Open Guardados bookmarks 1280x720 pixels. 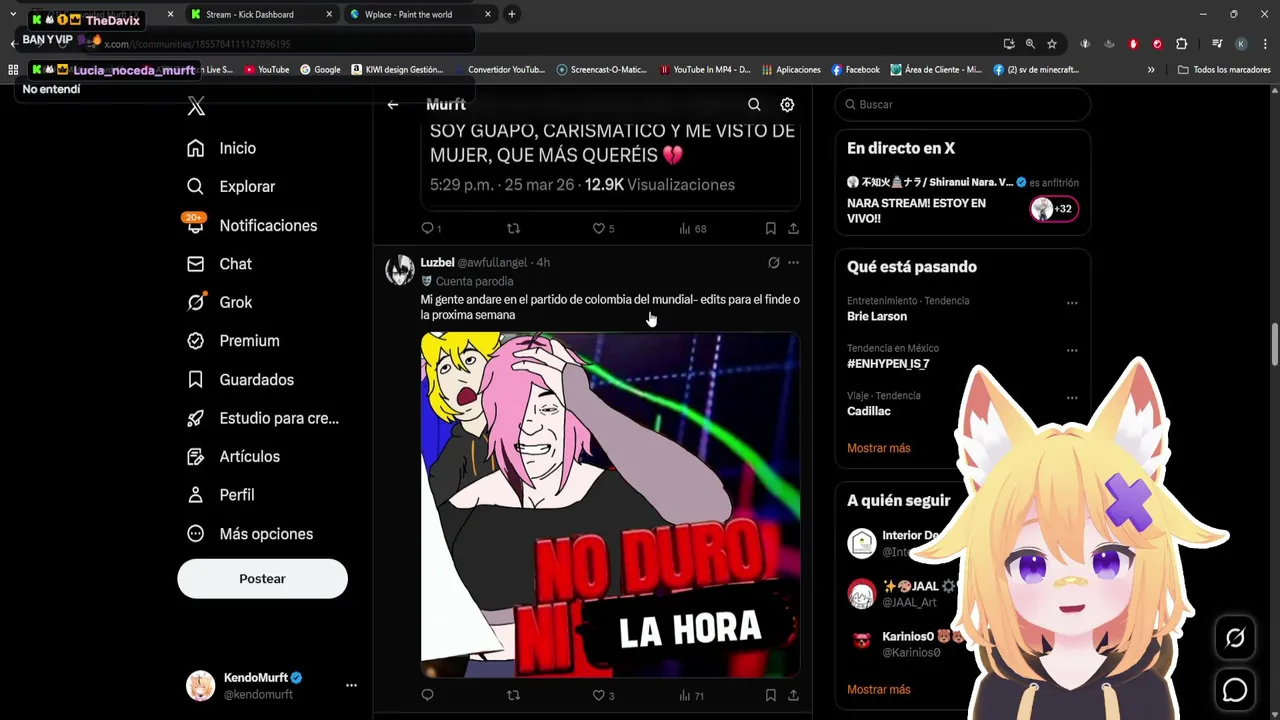tap(240, 380)
